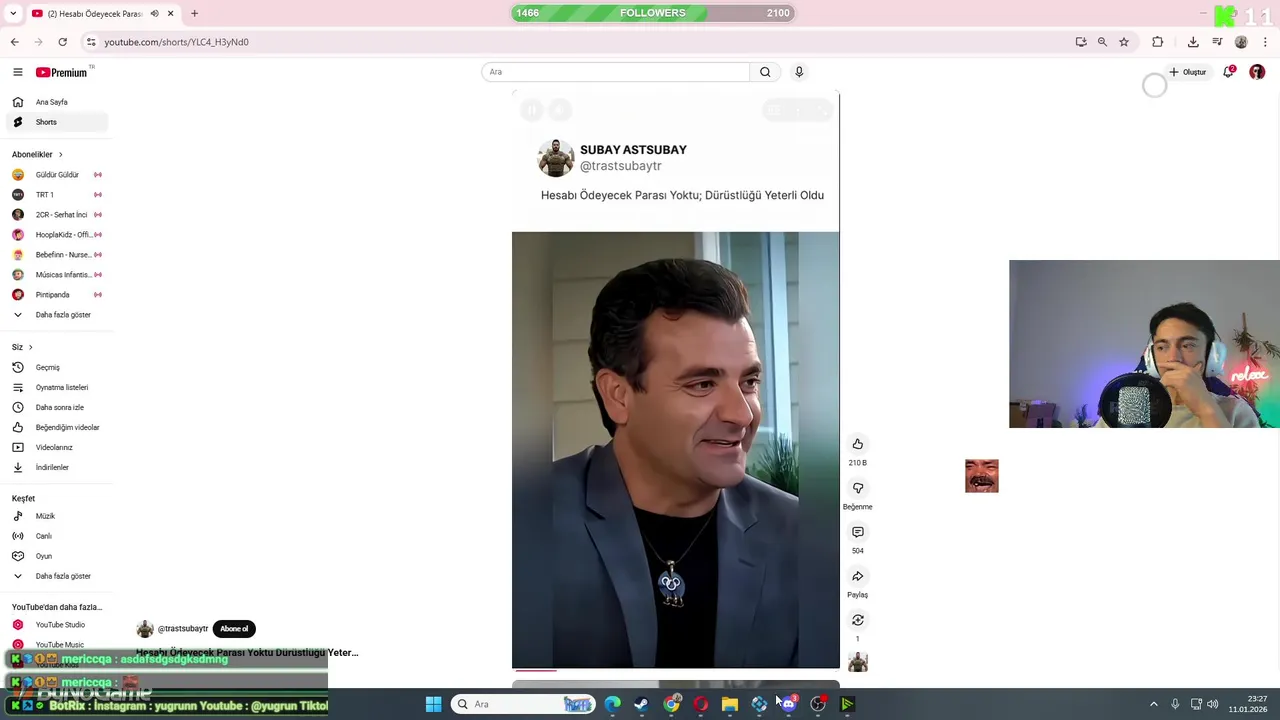Open Canlı live section
Image resolution: width=1280 pixels, height=720 pixels.
[x=56, y=536]
